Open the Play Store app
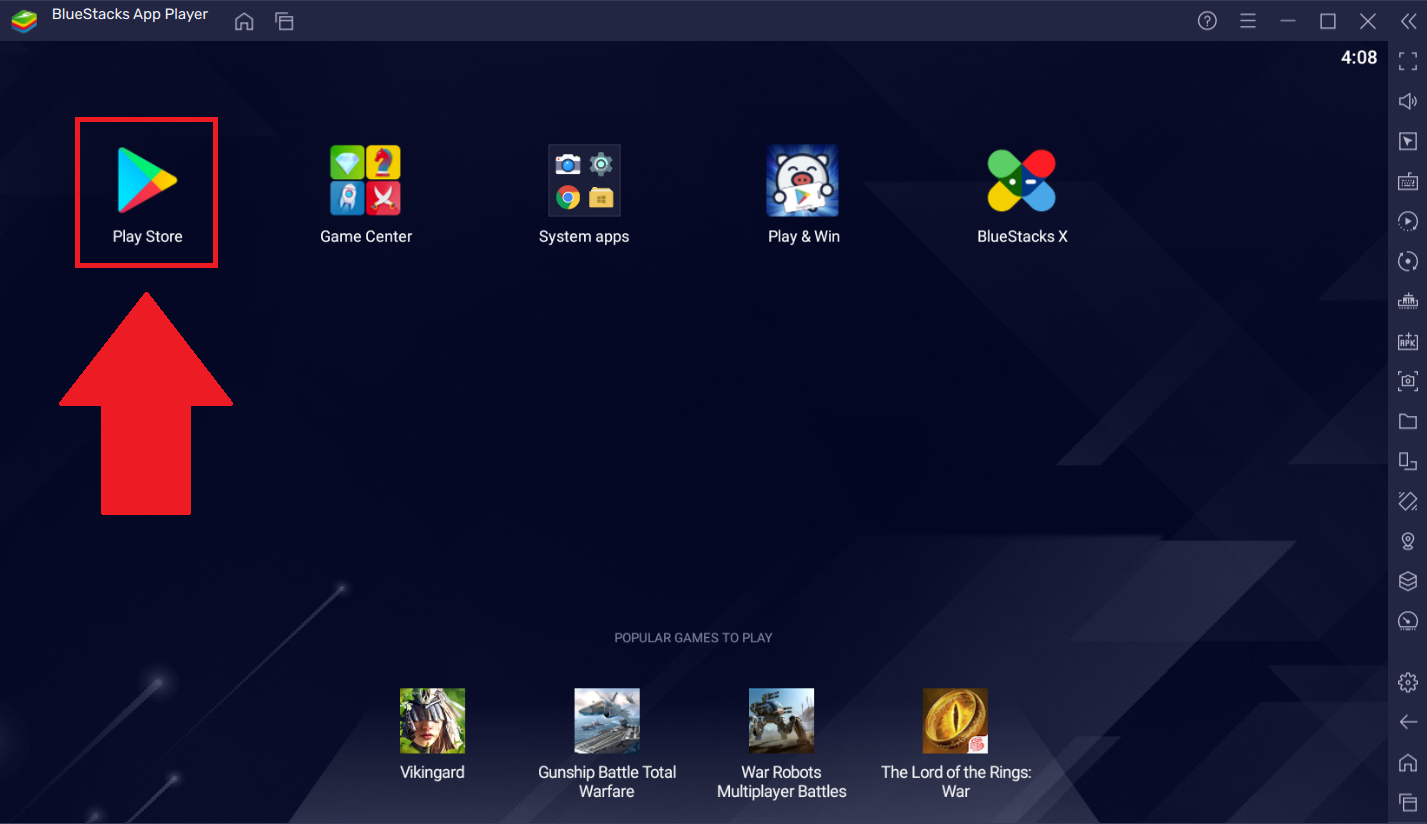Screen dimensions: 1427x824 coord(147,194)
